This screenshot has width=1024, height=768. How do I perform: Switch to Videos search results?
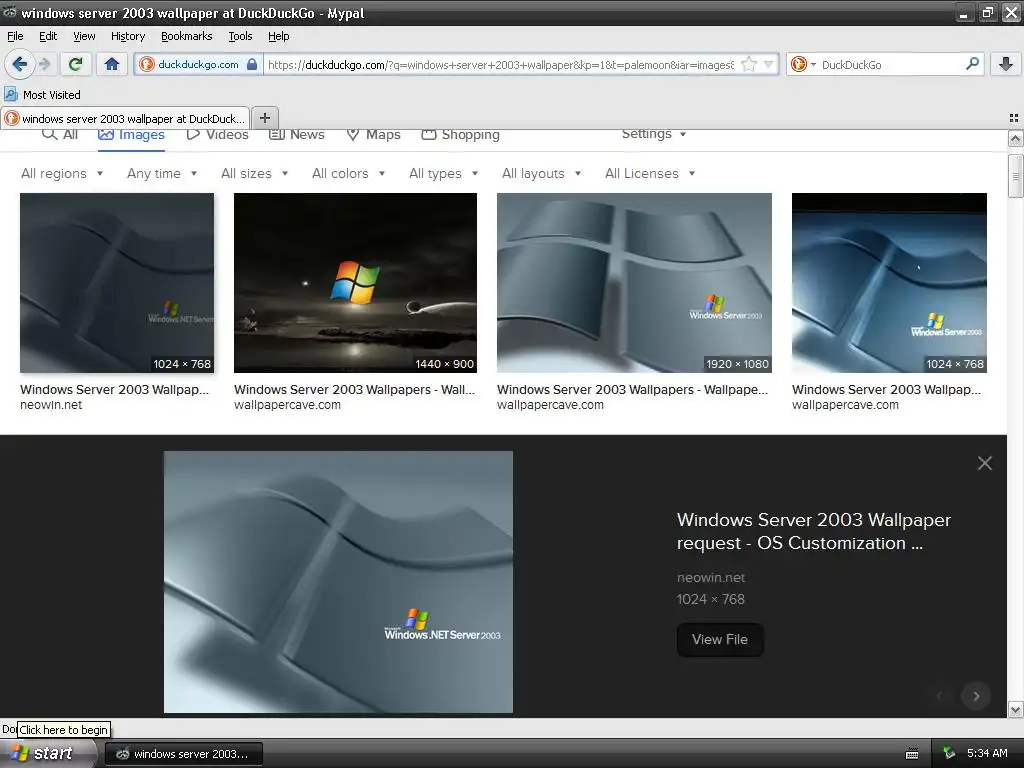click(217, 135)
